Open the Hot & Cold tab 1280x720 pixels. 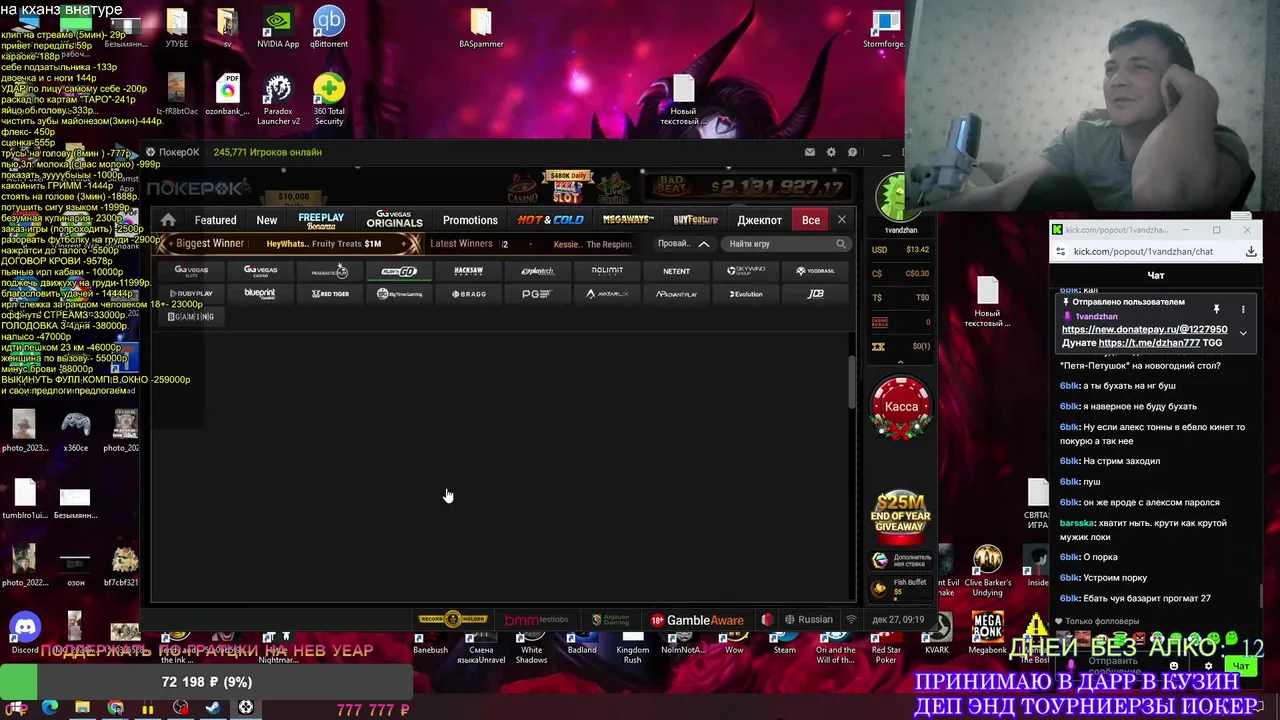click(550, 220)
